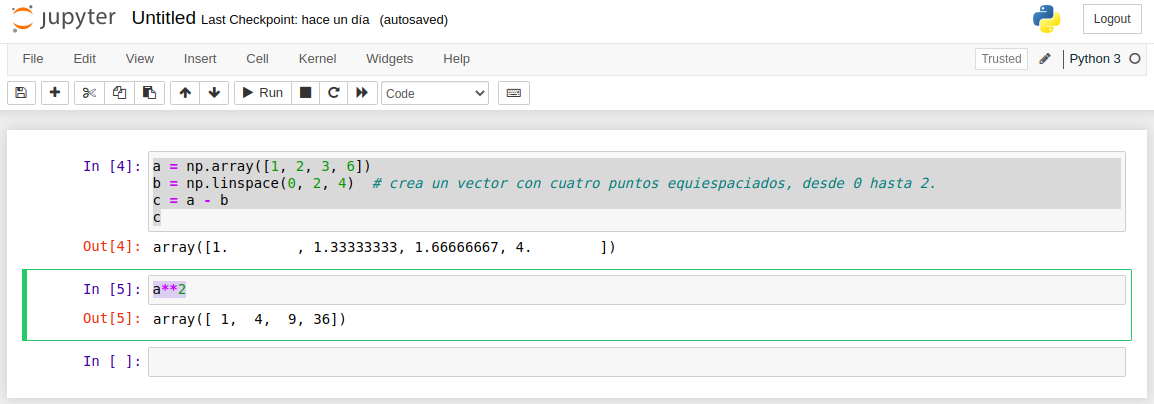
Task: Expand the Widgets menu
Action: [389, 59]
